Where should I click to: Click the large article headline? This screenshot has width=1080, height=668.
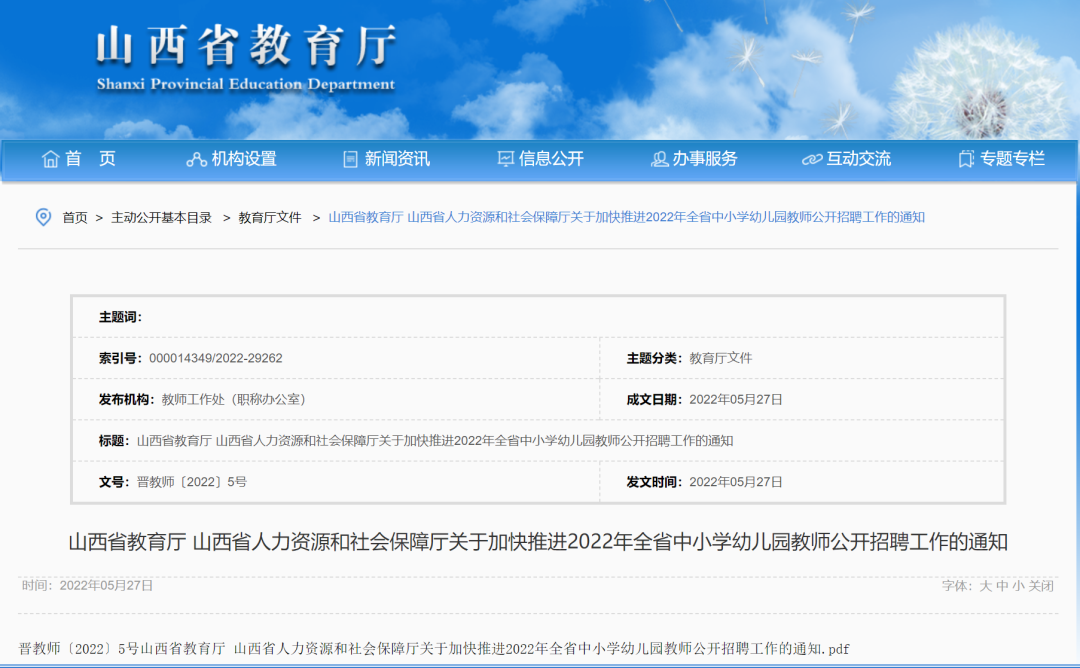(538, 542)
